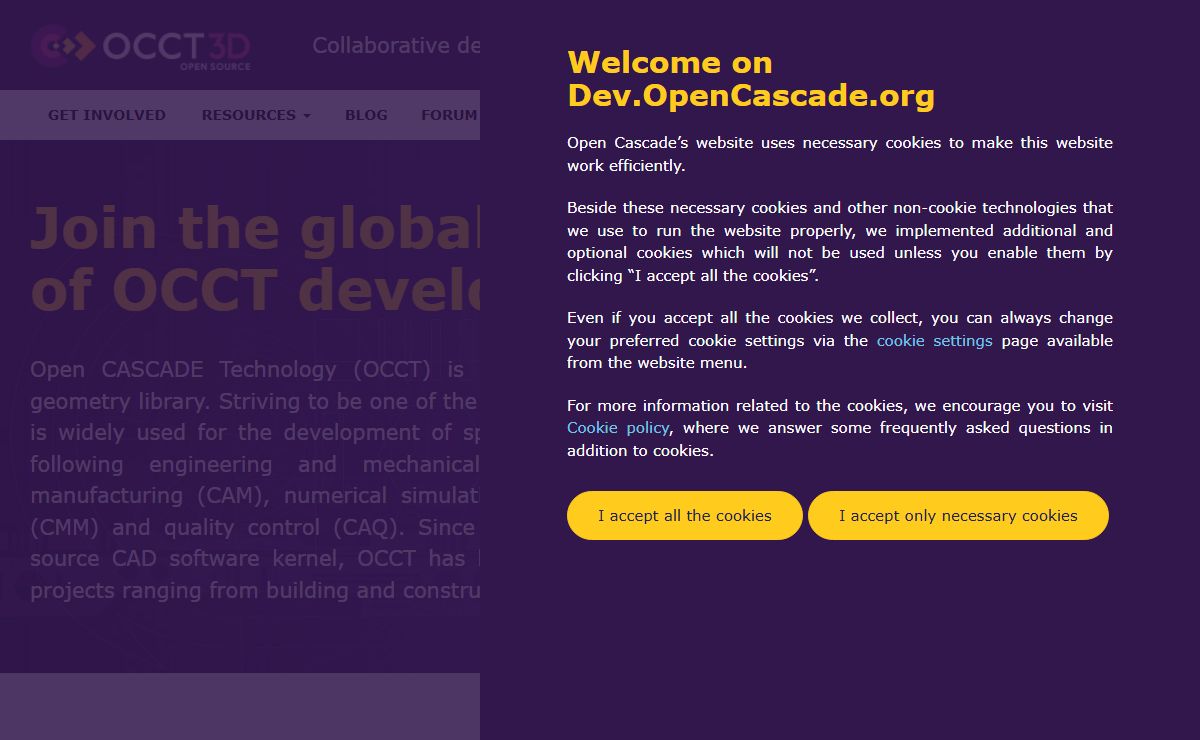This screenshot has height=740, width=1200.
Task: Choose 'I accept only necessary cookies'
Action: [x=958, y=516]
